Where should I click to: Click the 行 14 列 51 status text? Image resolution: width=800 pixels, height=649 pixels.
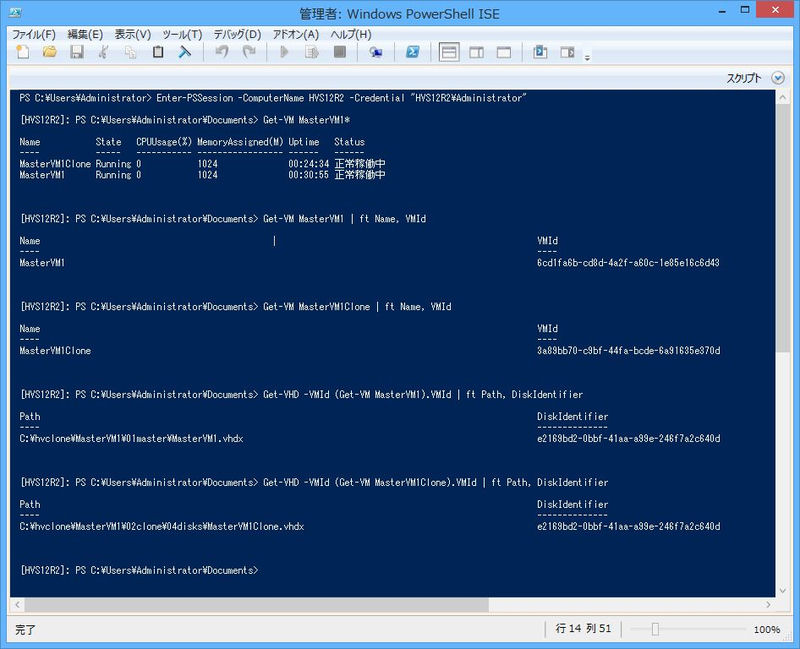pos(583,629)
